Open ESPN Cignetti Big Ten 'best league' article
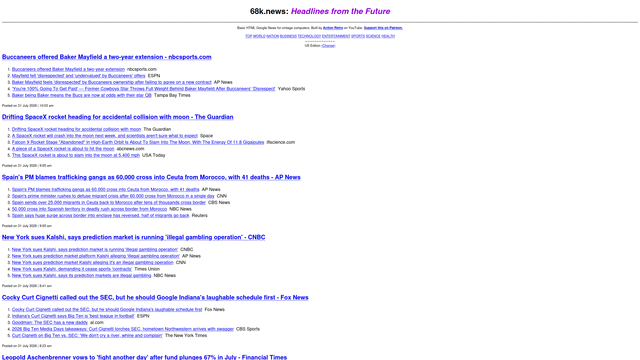Screen dimensions: 640x360 pos(73,316)
